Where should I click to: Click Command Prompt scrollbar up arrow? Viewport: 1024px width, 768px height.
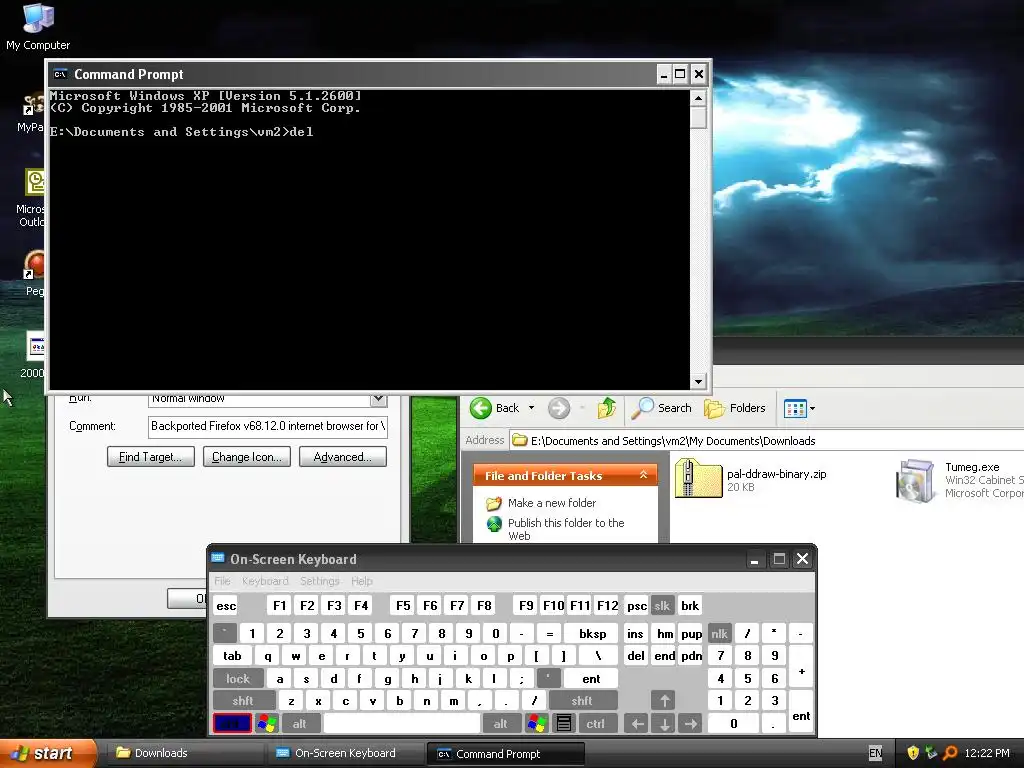tap(698, 99)
